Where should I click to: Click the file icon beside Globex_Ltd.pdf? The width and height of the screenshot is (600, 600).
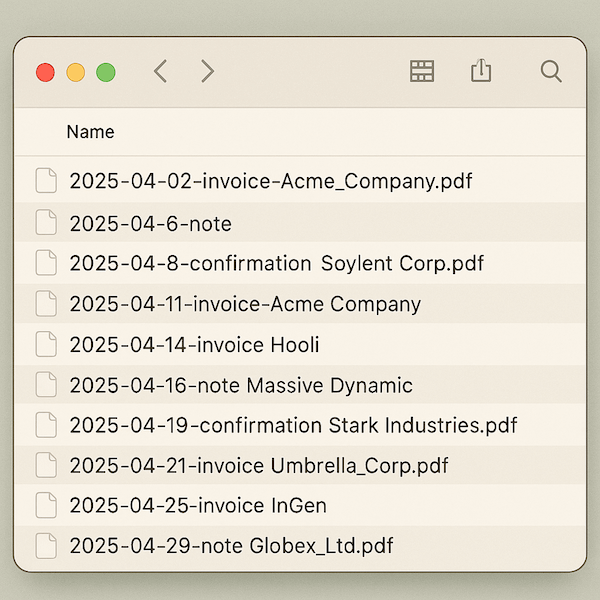46,546
